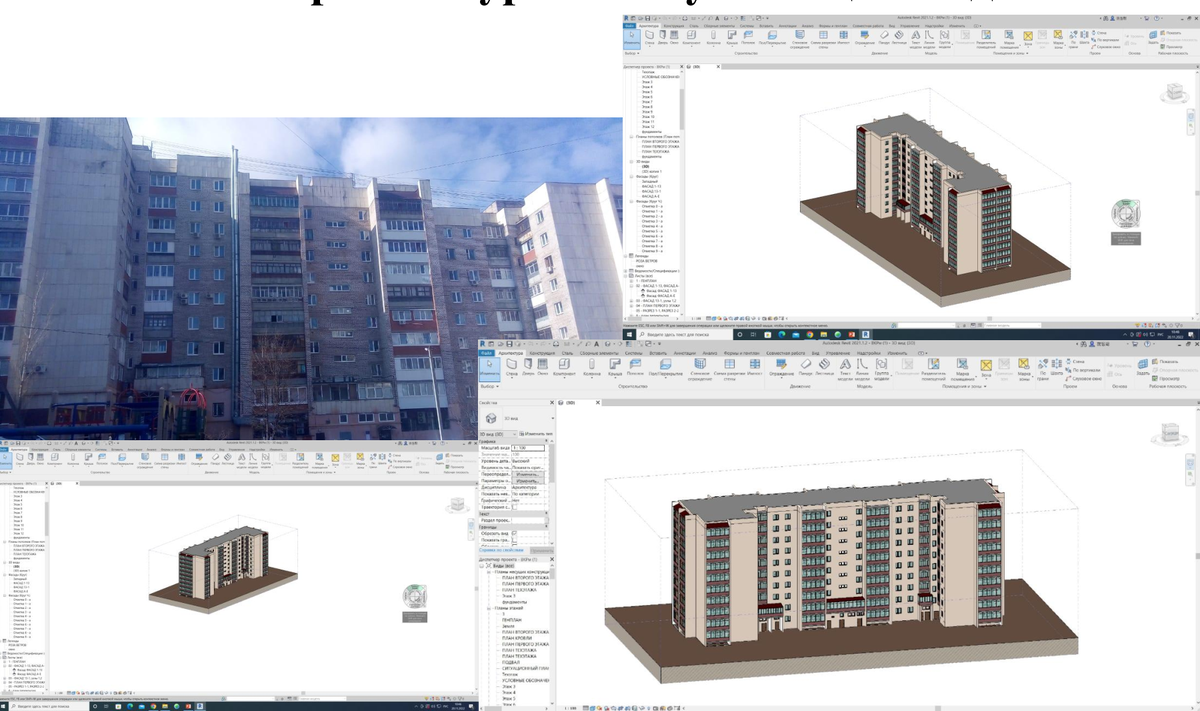Select the Ограждение tool in the Revit window with Properties palette
The image size is (1200, 711).
(781, 368)
